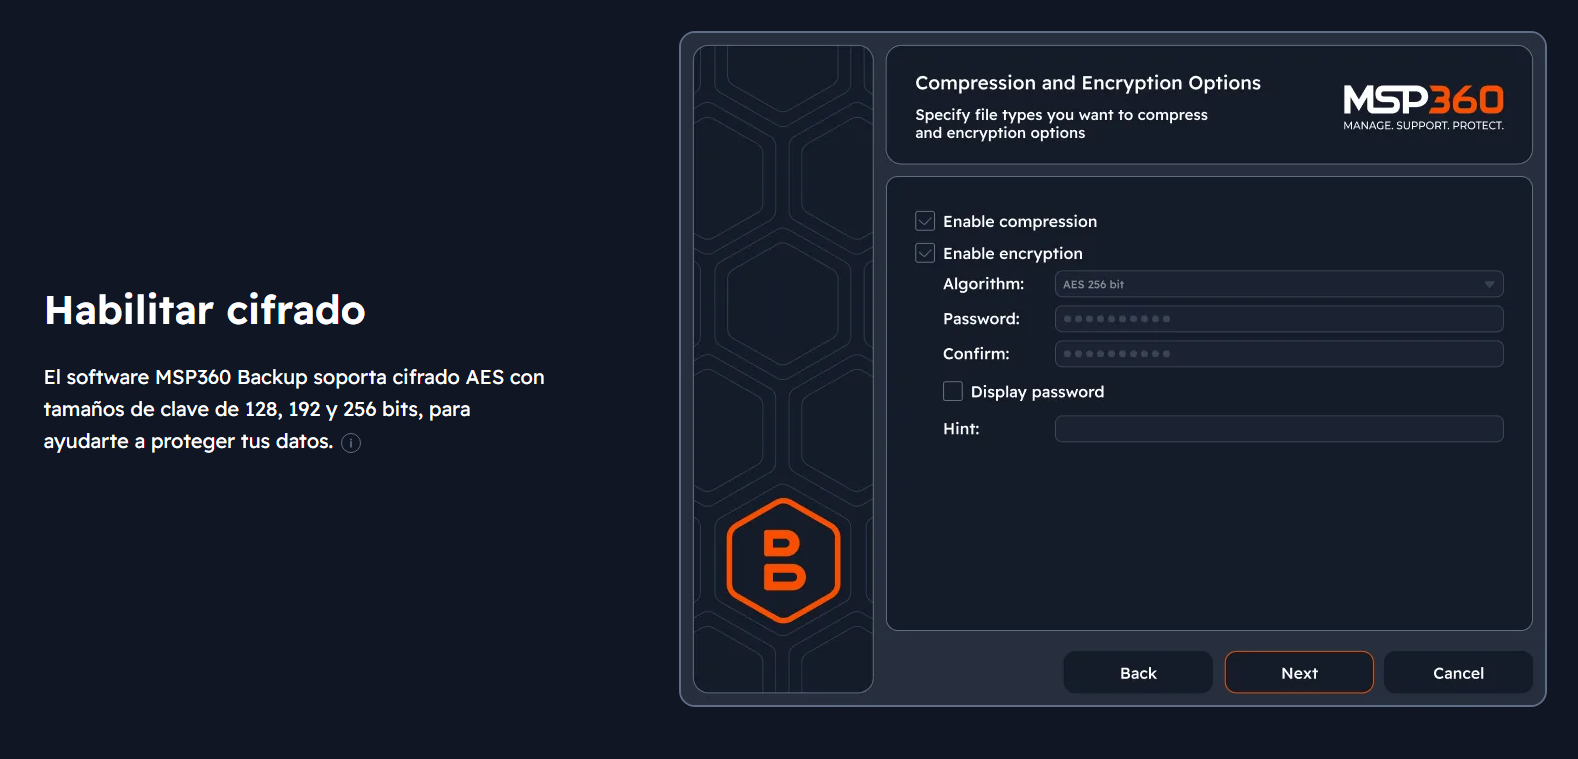
Task: Toggle the Enable compression checkbox
Action: click(925, 221)
